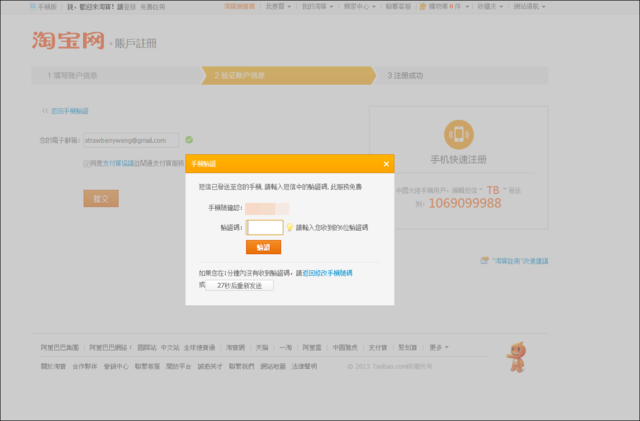Open the 聯繫我們 footer link
This screenshot has width=640, height=421.
pyautogui.click(x=242, y=366)
